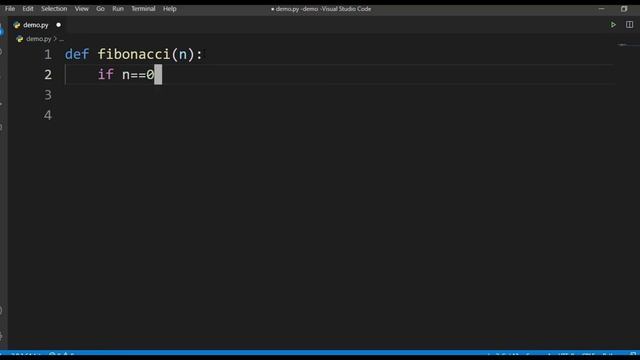The width and height of the screenshot is (640, 360).
Task: Open the Edit menu
Action: [x=28, y=9]
